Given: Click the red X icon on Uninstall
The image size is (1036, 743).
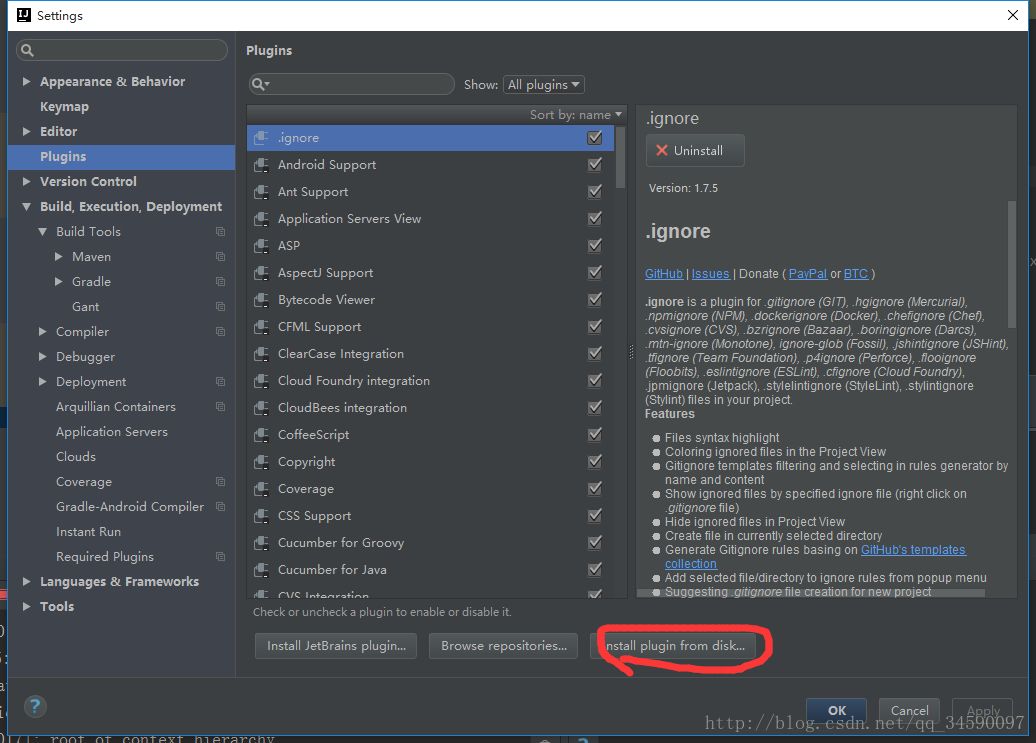Looking at the screenshot, I should [x=661, y=151].
